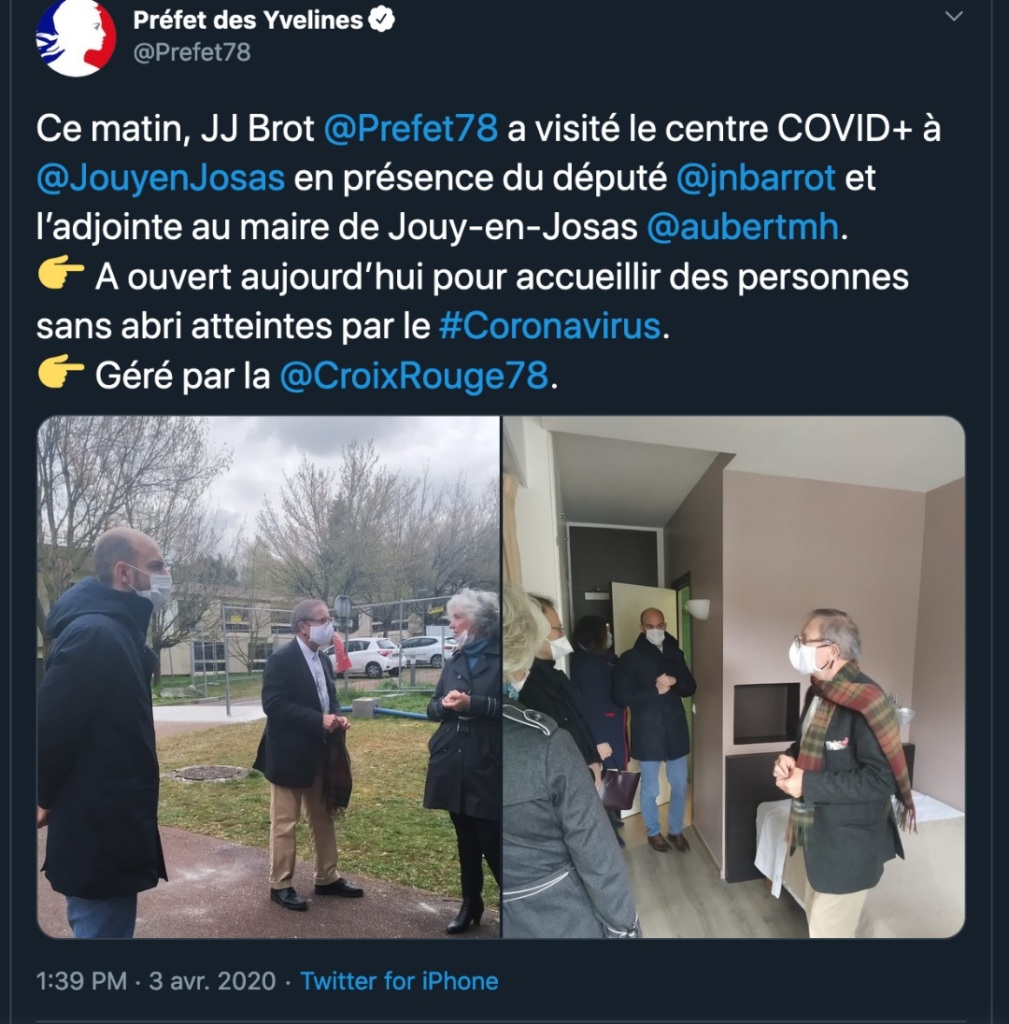Open the #Coronavirus hashtag

pyautogui.click(x=551, y=325)
